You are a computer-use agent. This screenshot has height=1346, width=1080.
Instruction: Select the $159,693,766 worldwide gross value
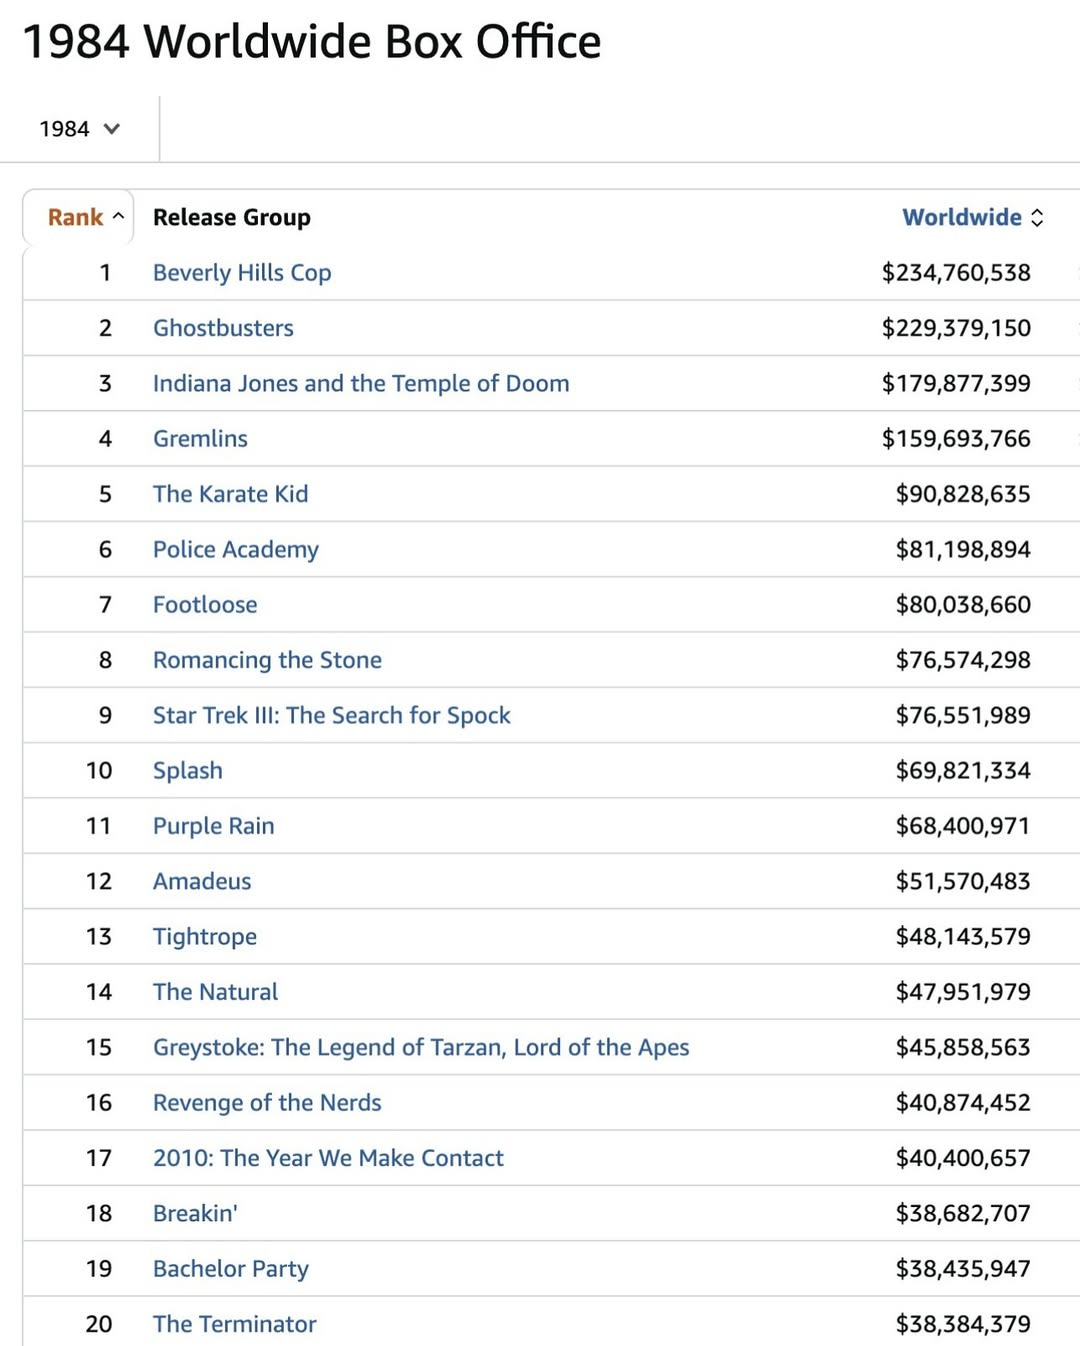(956, 438)
